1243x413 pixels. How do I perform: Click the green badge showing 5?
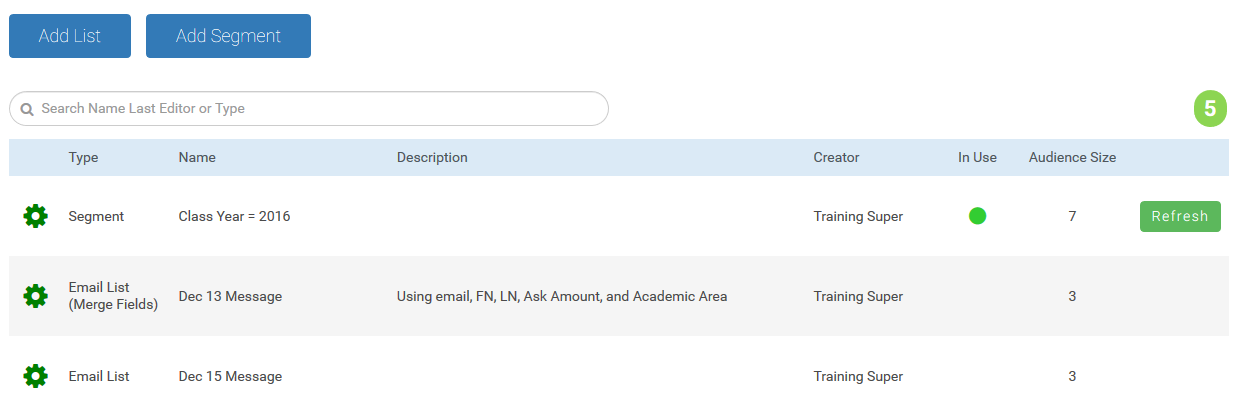[1210, 109]
